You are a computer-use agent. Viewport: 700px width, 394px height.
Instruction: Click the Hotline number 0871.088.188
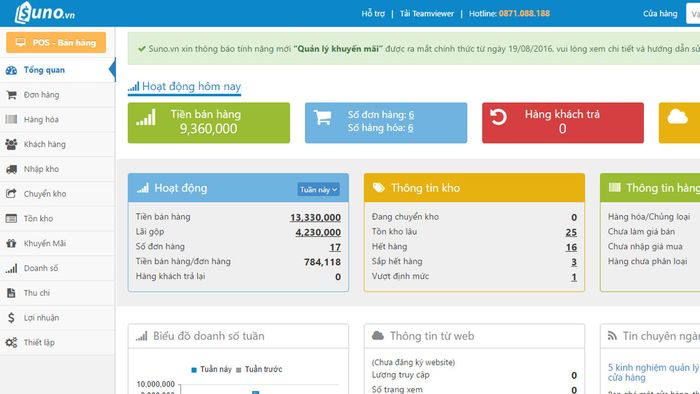(524, 13)
